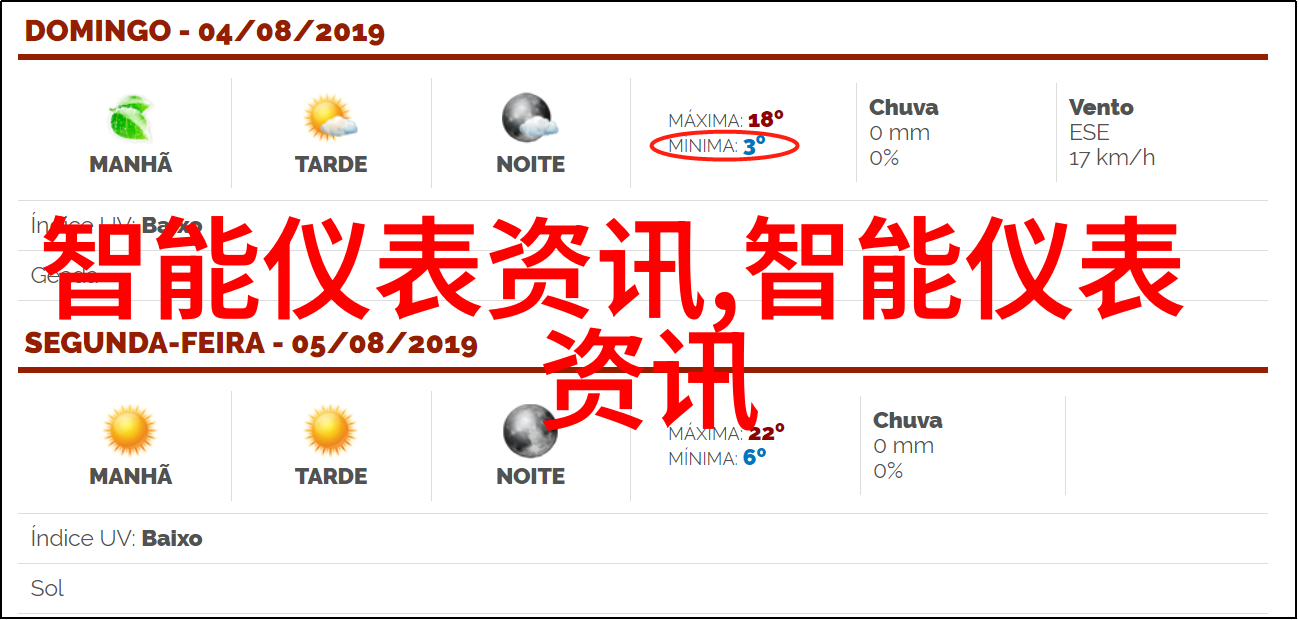Select the DOMINGO - 04/08/2019 heading
This screenshot has height=620, width=1299.
pos(205,32)
